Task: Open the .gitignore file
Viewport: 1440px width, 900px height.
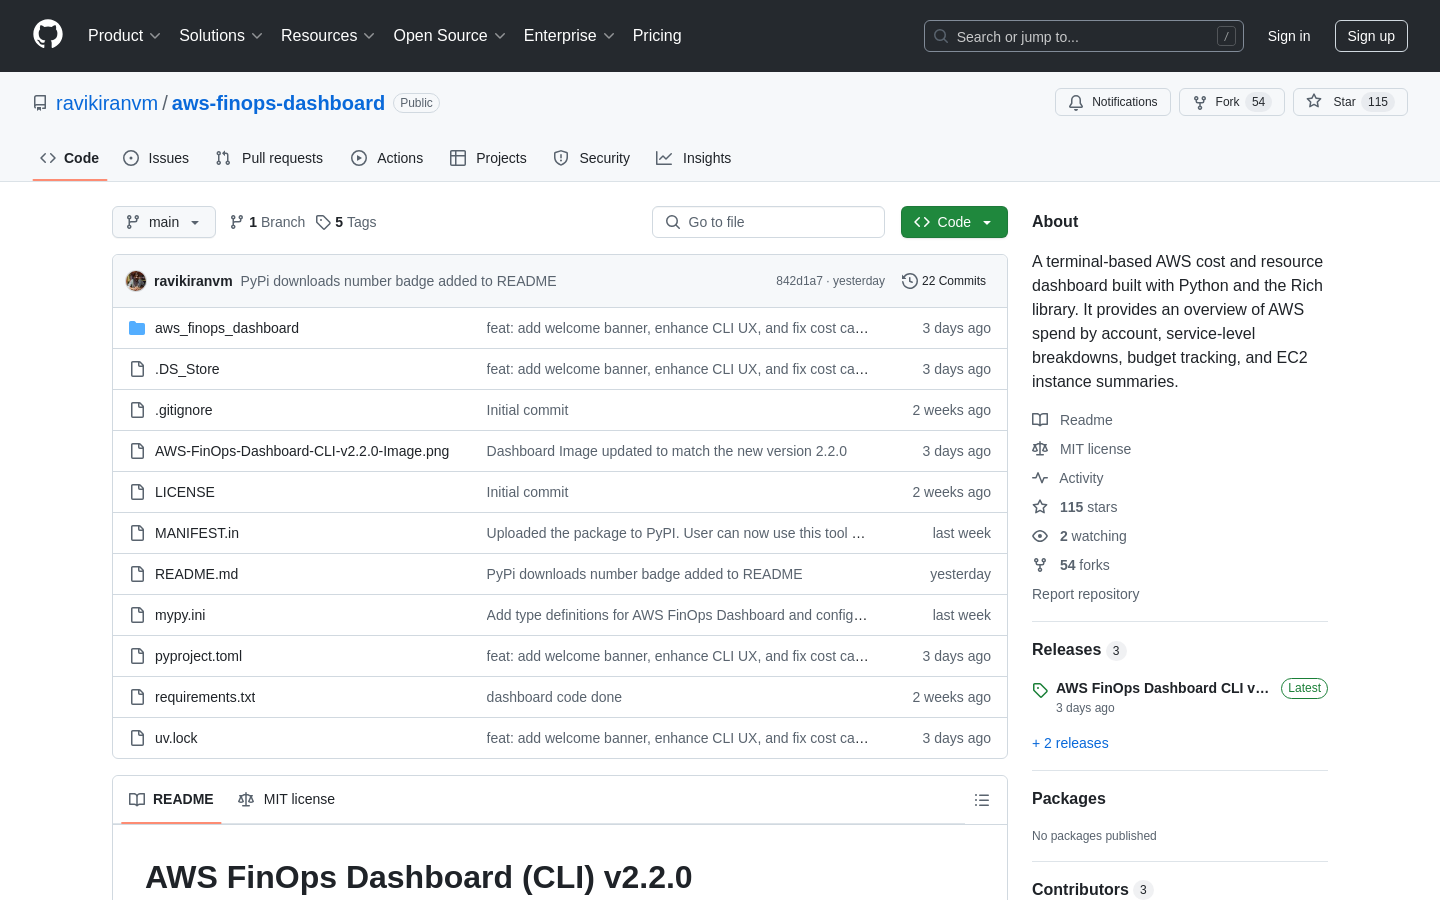Action: click(184, 410)
